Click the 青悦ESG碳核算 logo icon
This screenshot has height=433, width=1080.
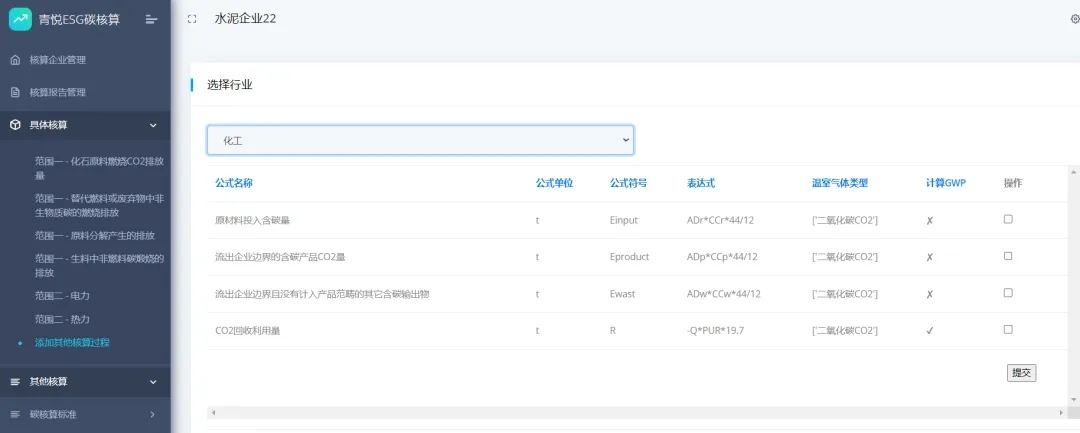pos(20,18)
